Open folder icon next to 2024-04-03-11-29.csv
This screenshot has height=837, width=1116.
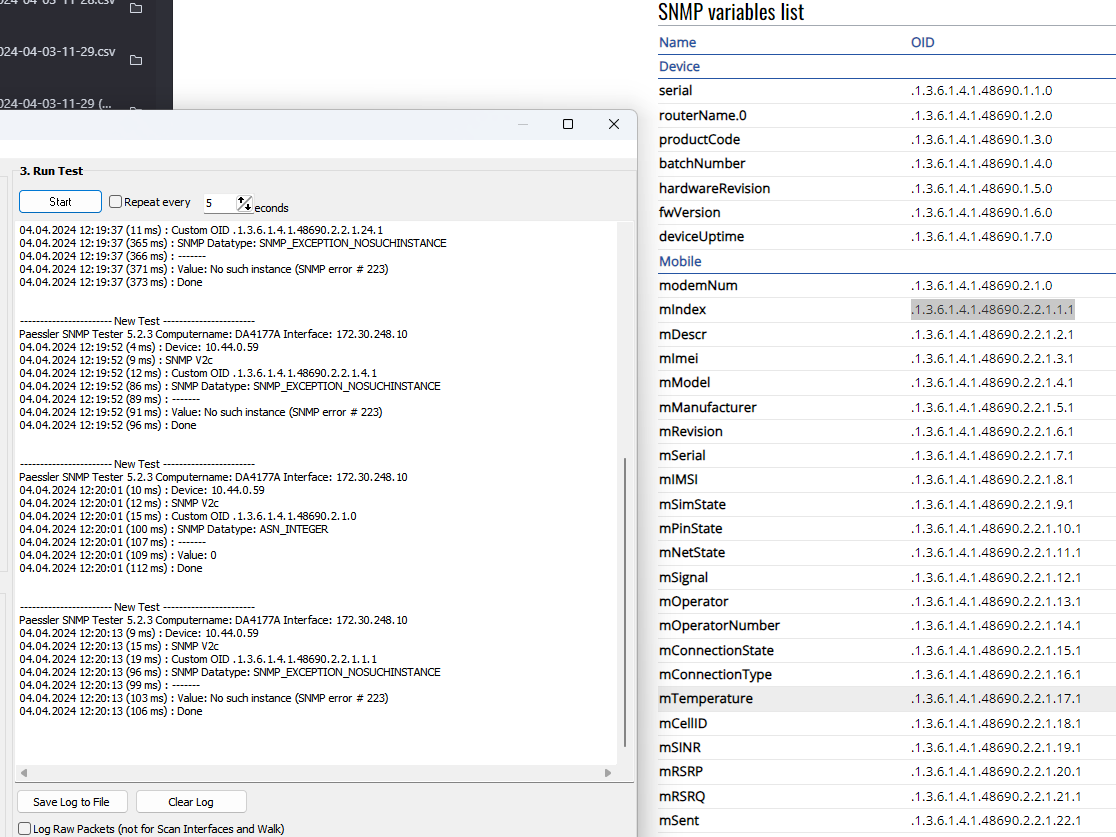[x=136, y=60]
